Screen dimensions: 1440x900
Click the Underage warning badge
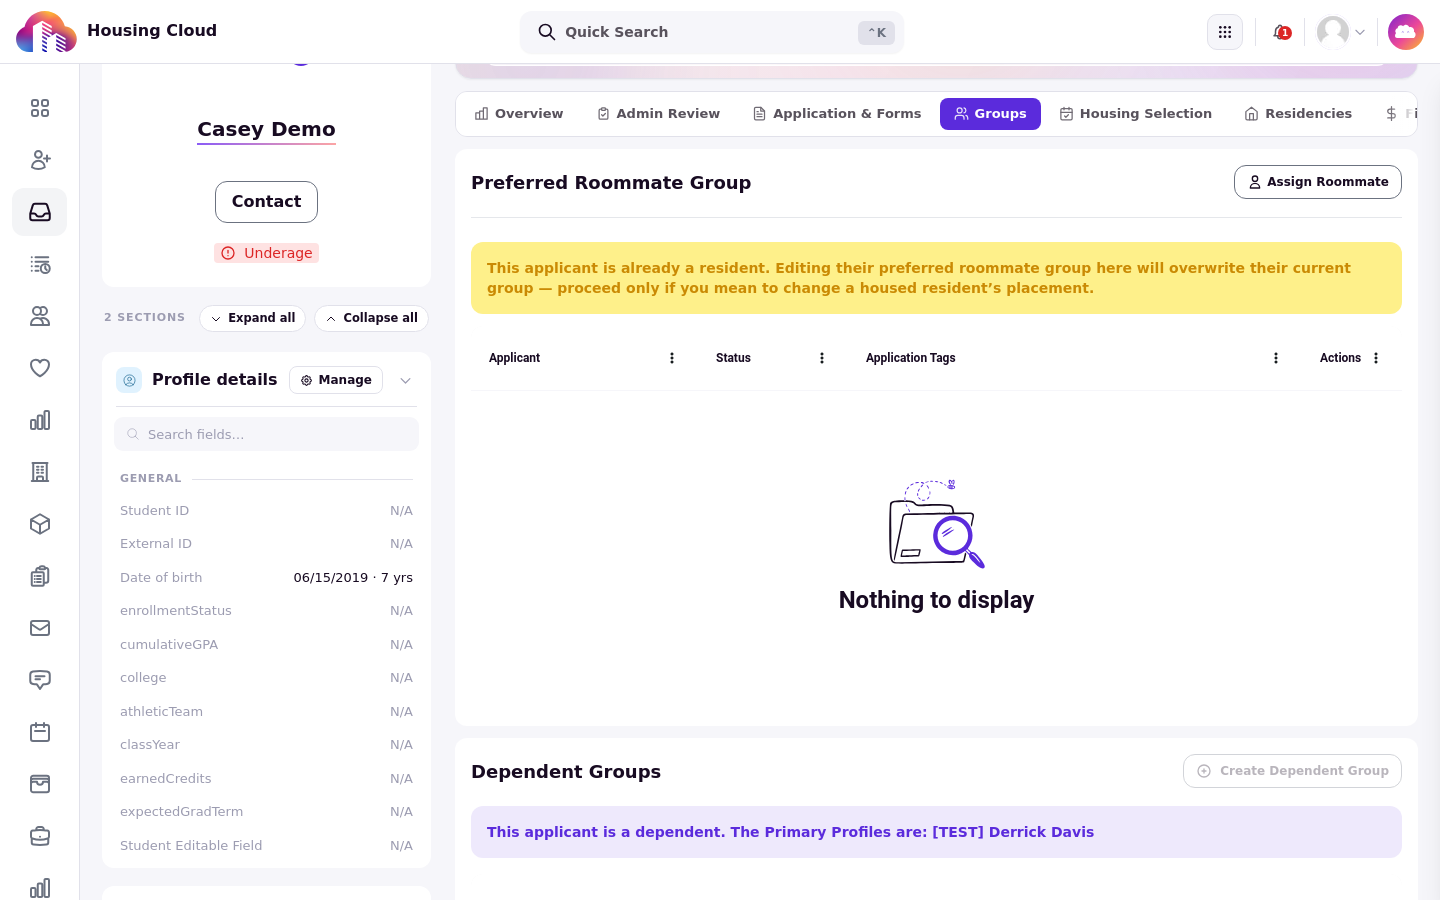266,253
